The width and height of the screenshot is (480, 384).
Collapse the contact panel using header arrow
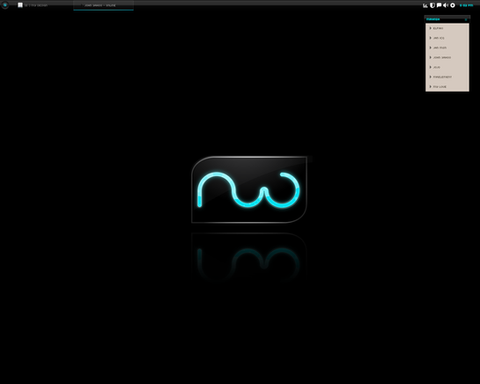[466, 19]
